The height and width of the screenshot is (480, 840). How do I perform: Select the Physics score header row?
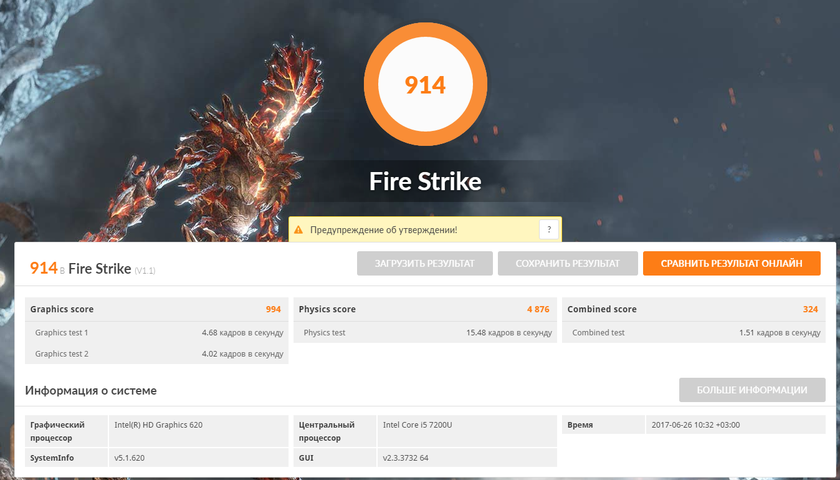424,309
